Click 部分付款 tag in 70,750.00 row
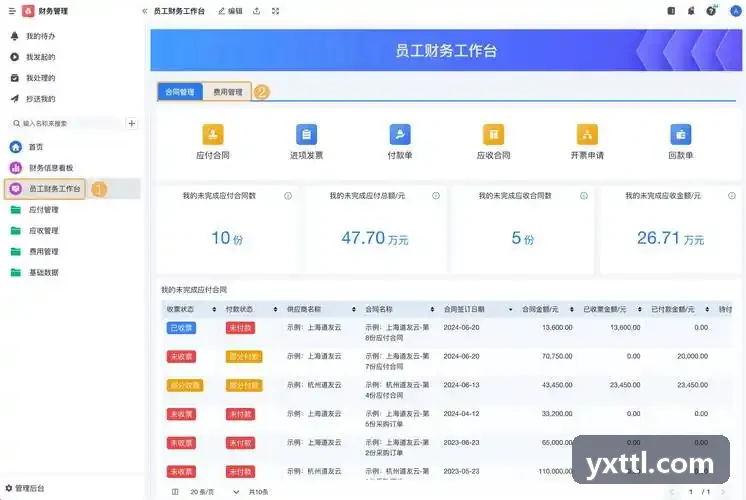The image size is (746, 500). (244, 357)
